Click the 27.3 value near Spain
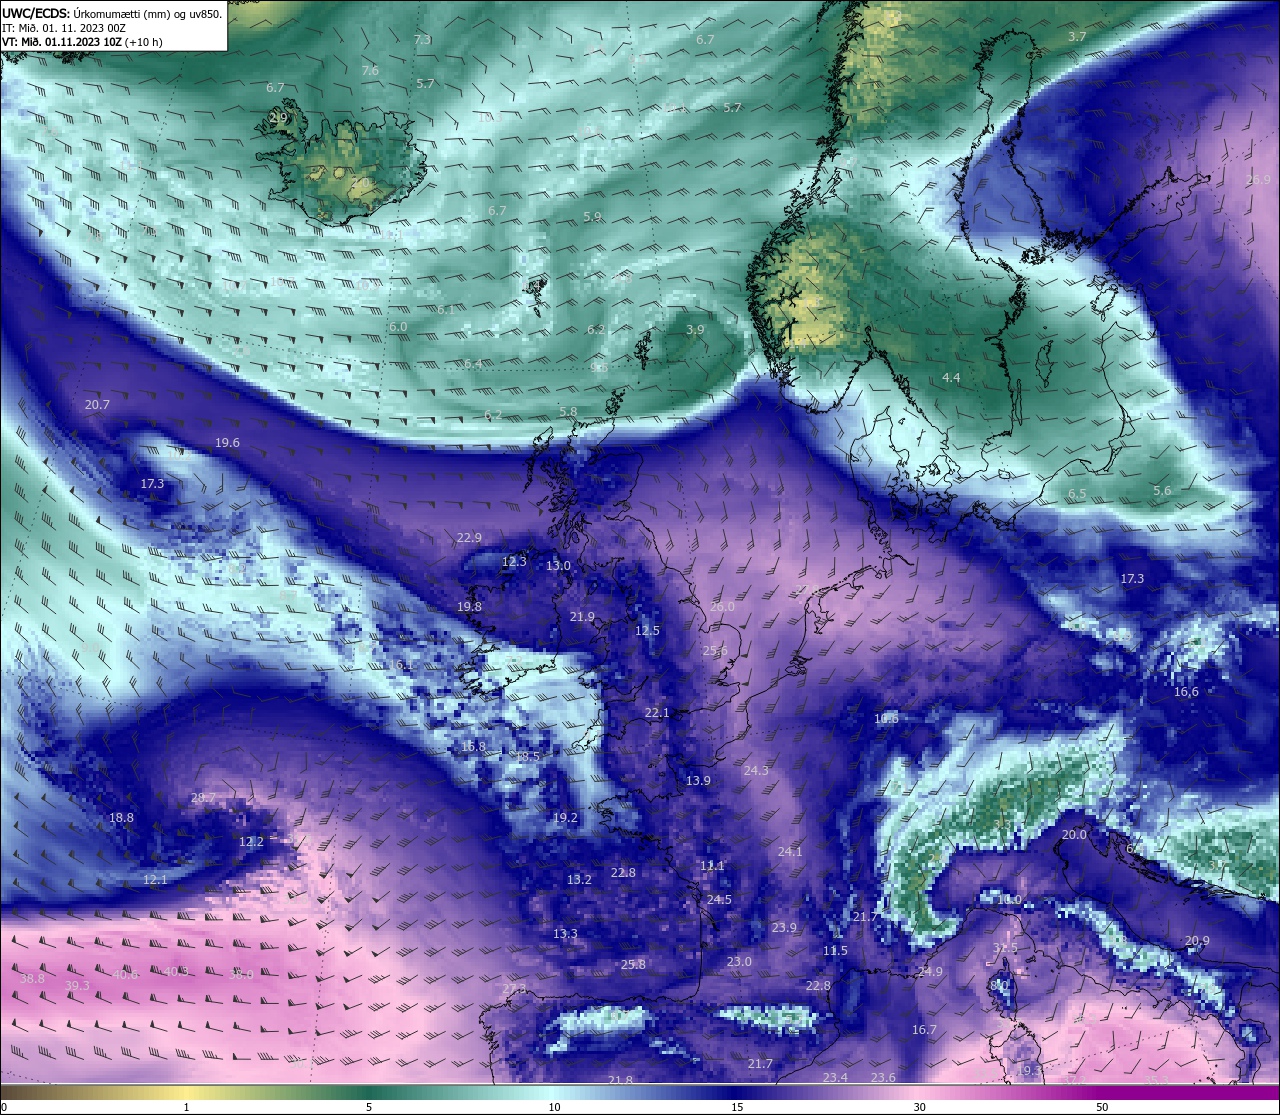The height and width of the screenshot is (1115, 1280). (514, 989)
